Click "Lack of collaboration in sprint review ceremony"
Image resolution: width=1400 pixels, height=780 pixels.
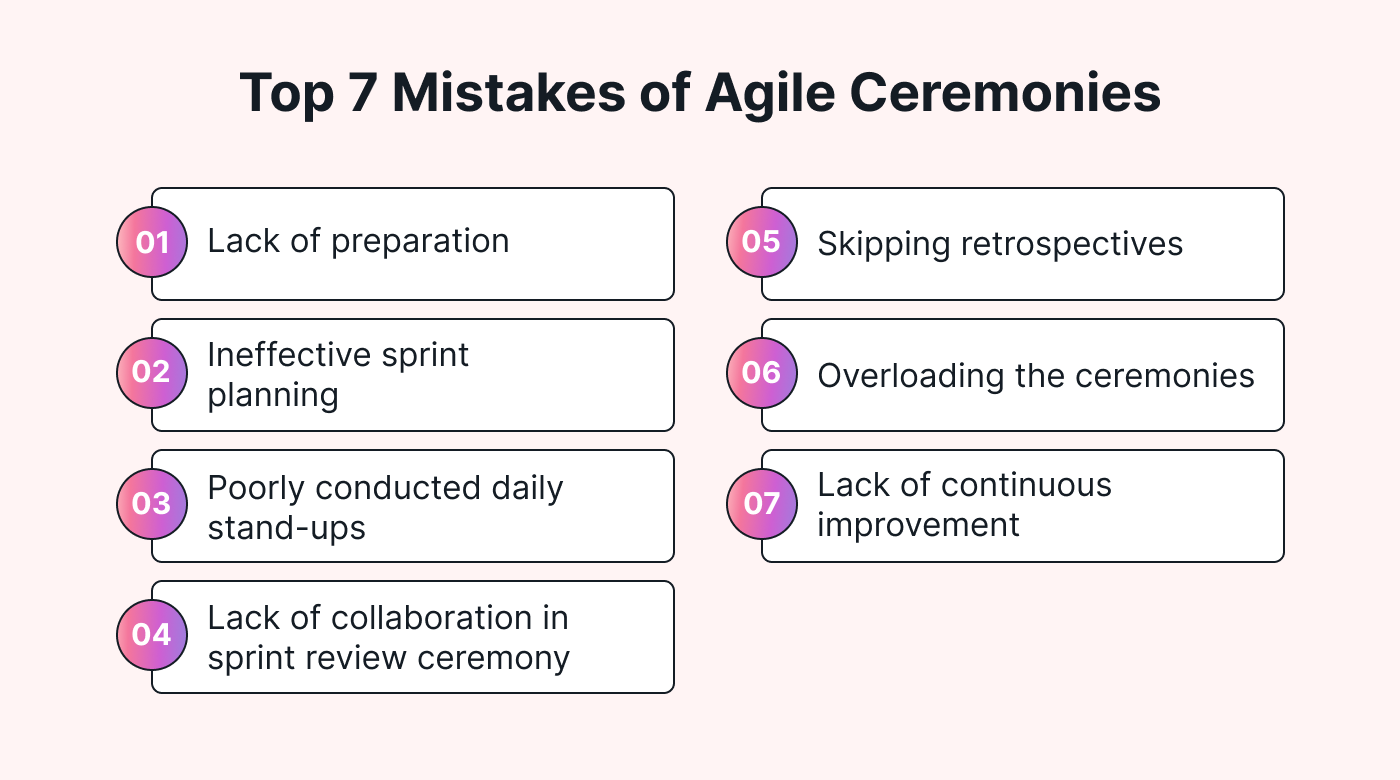[x=388, y=637]
